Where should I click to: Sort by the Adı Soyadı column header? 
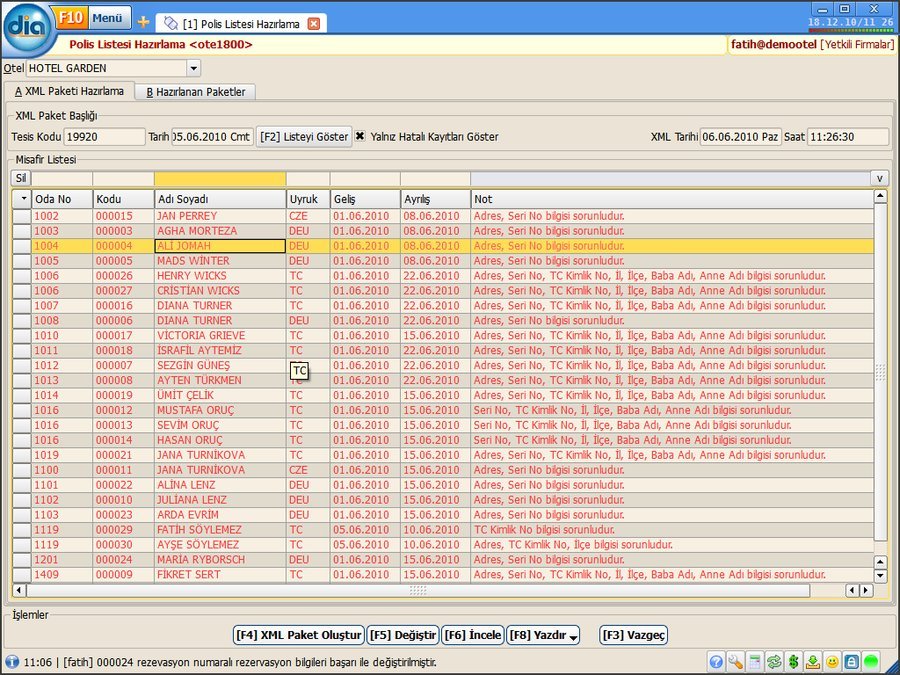(220, 199)
